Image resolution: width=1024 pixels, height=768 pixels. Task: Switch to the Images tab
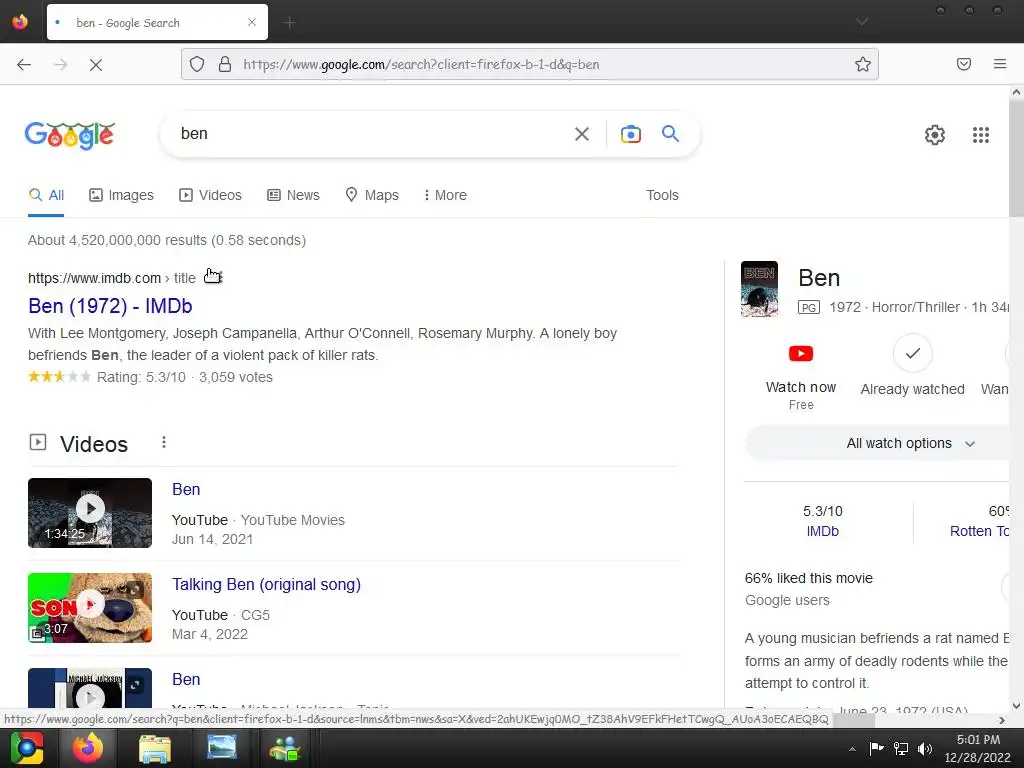tap(121, 195)
